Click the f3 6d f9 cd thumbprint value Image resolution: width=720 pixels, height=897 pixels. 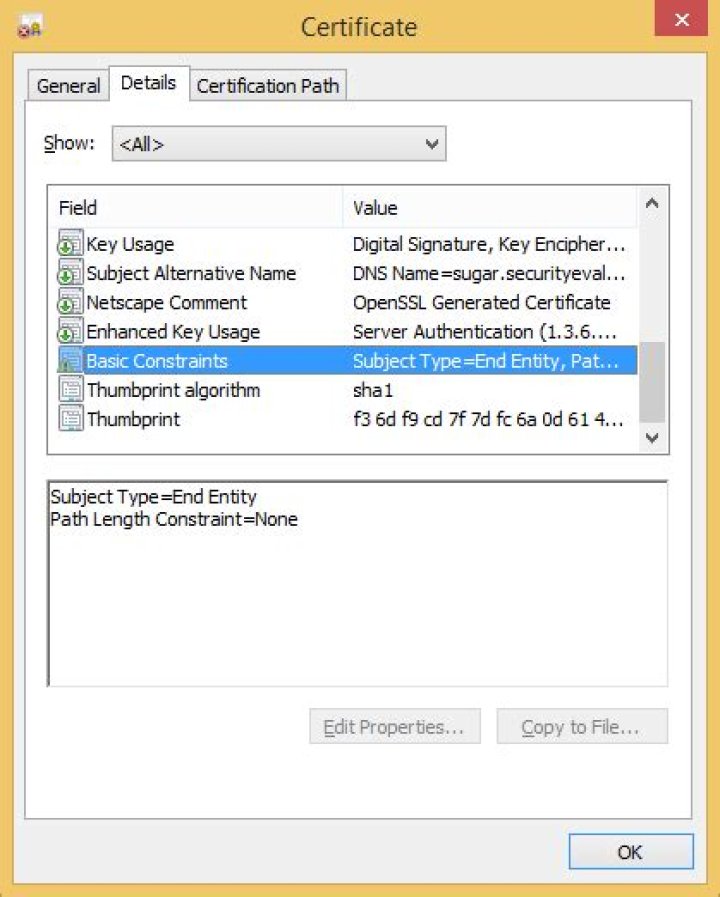pyautogui.click(x=488, y=419)
